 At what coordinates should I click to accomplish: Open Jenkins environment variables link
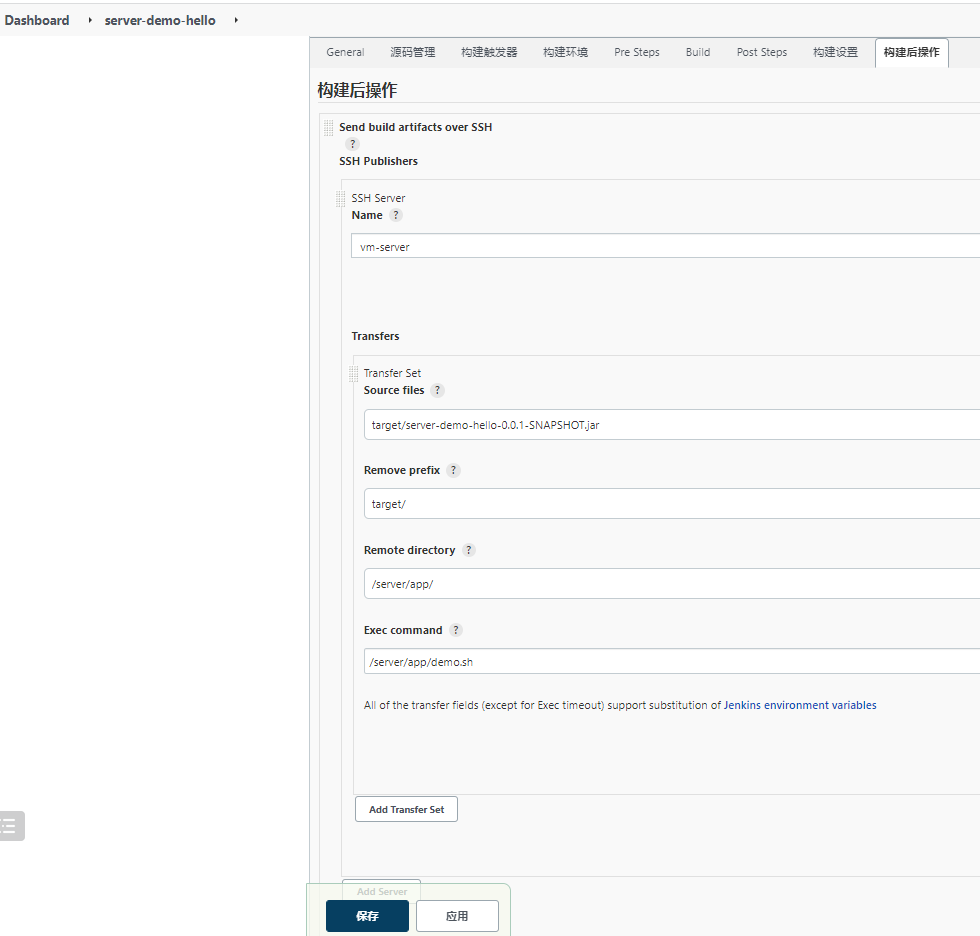[800, 705]
